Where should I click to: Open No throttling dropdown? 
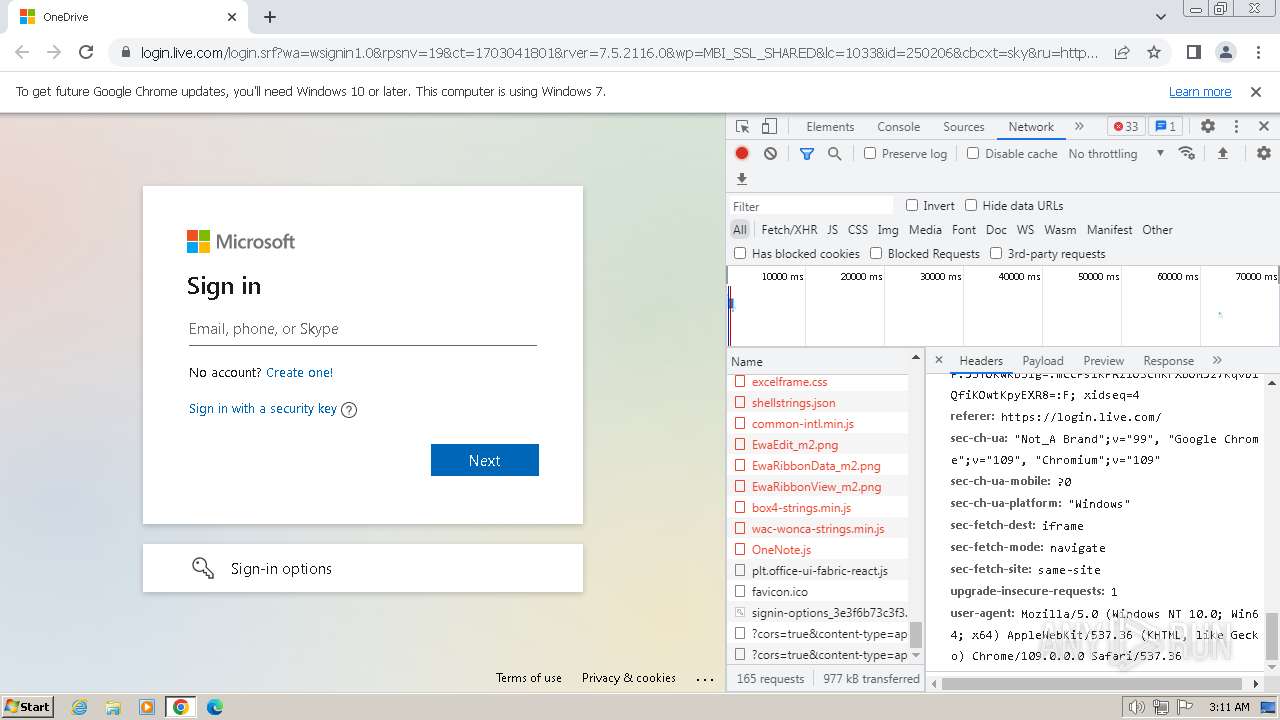[x=1116, y=153]
